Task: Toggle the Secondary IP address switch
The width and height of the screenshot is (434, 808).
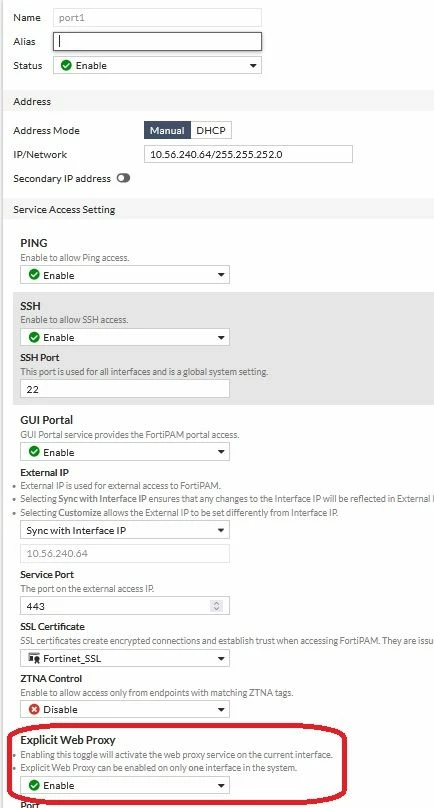Action: pyautogui.click(x=123, y=178)
